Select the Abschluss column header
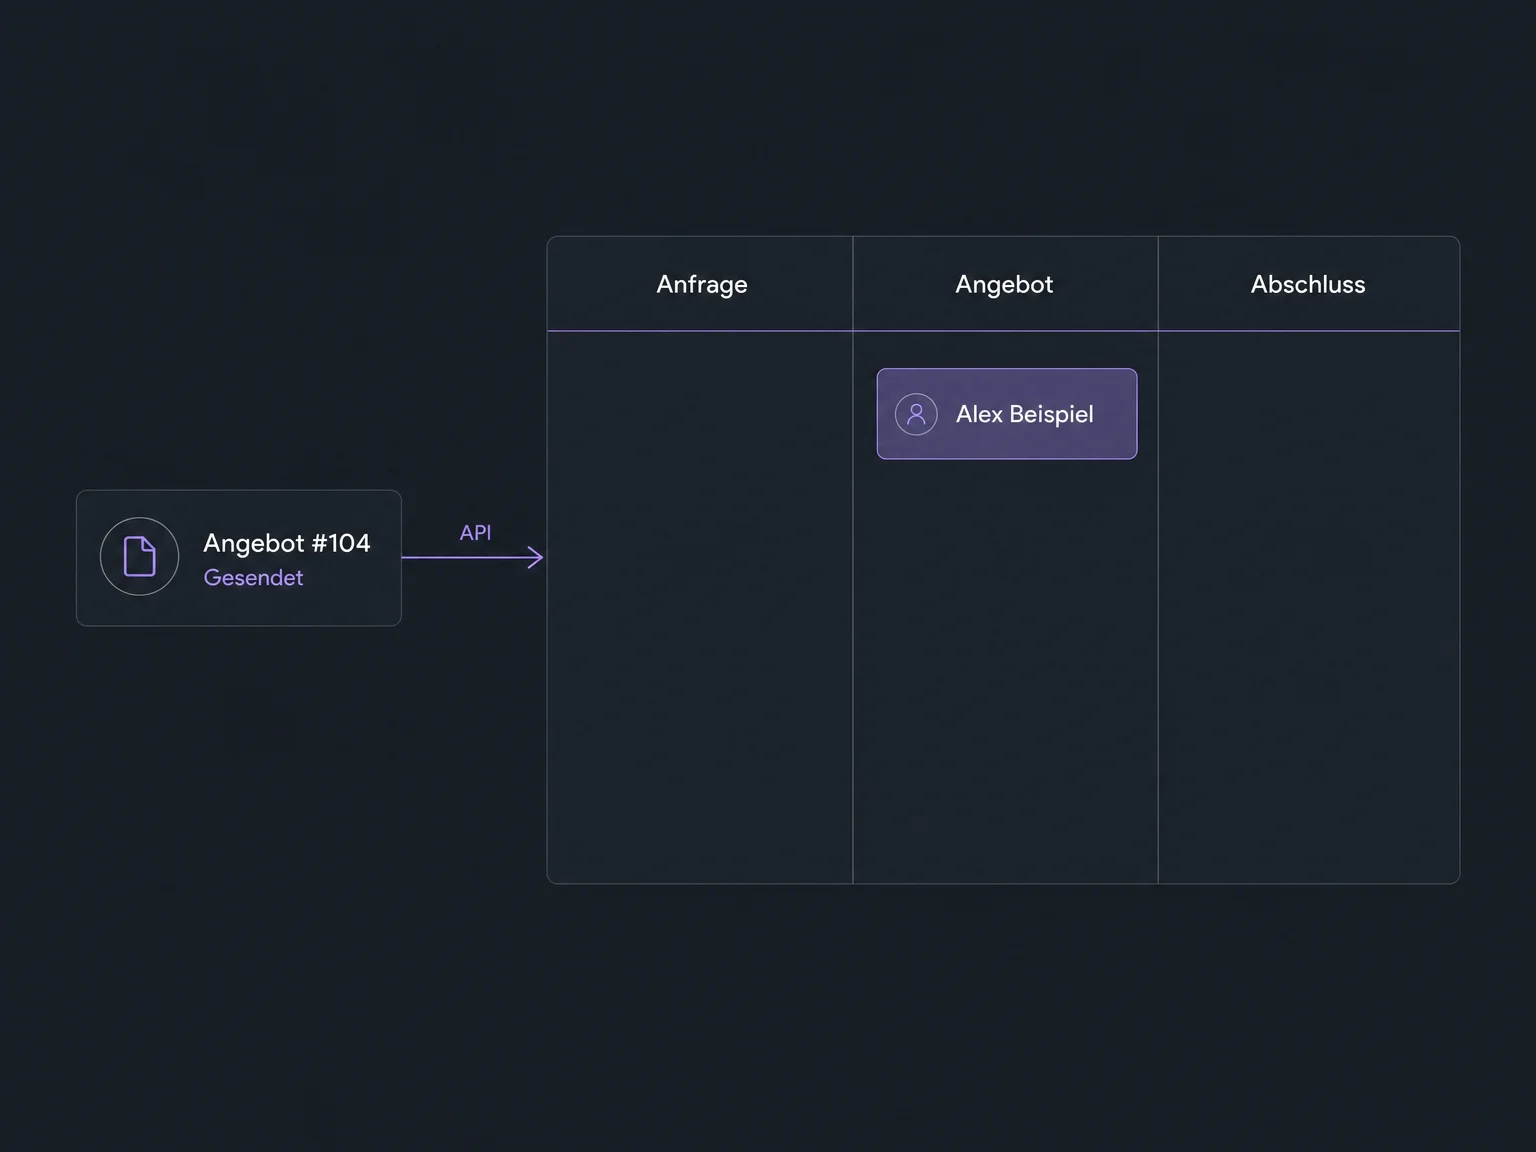This screenshot has height=1152, width=1536. point(1308,284)
